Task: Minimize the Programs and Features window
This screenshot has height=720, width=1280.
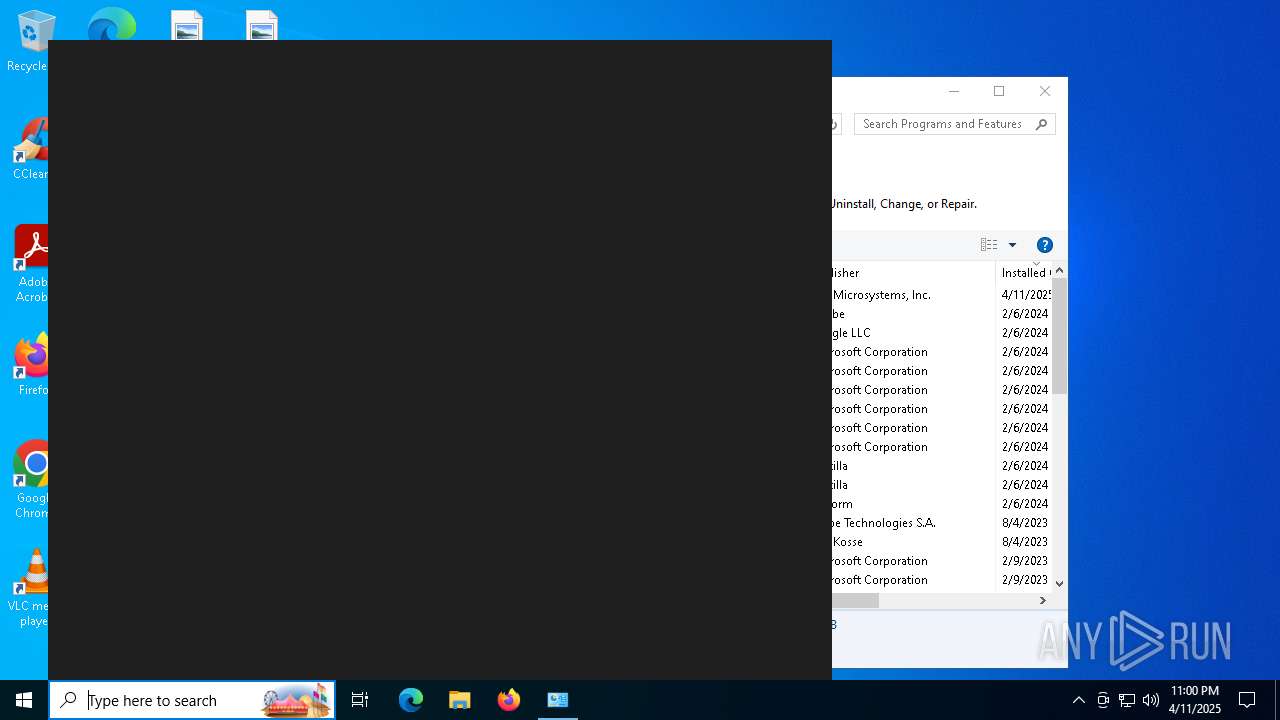Action: (x=953, y=91)
